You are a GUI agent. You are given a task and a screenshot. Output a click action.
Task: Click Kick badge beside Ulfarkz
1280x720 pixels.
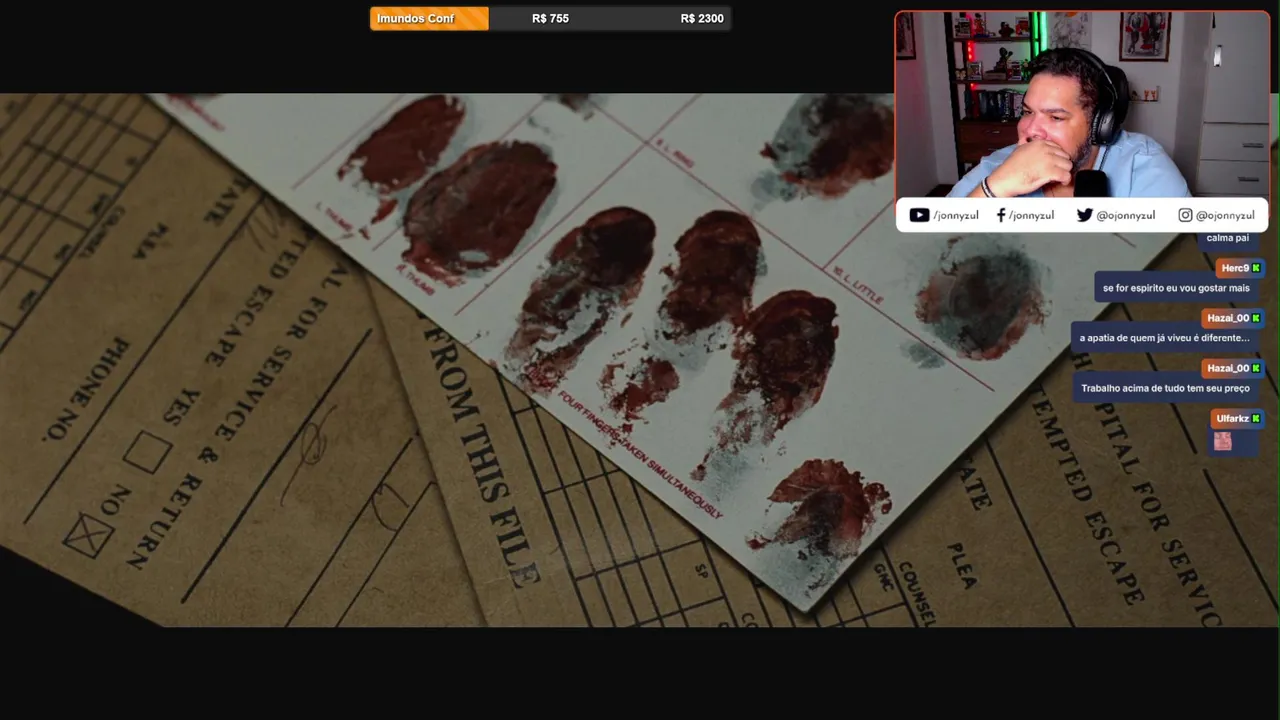click(1256, 418)
